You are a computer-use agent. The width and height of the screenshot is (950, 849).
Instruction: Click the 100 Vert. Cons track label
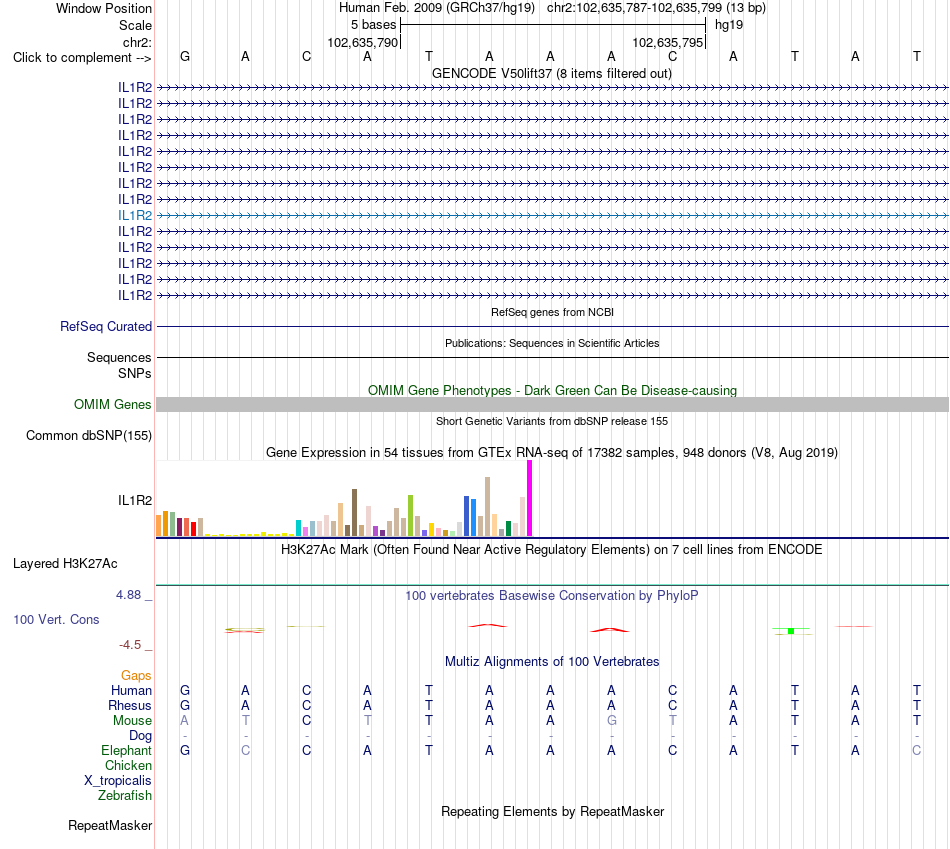[x=56, y=619]
